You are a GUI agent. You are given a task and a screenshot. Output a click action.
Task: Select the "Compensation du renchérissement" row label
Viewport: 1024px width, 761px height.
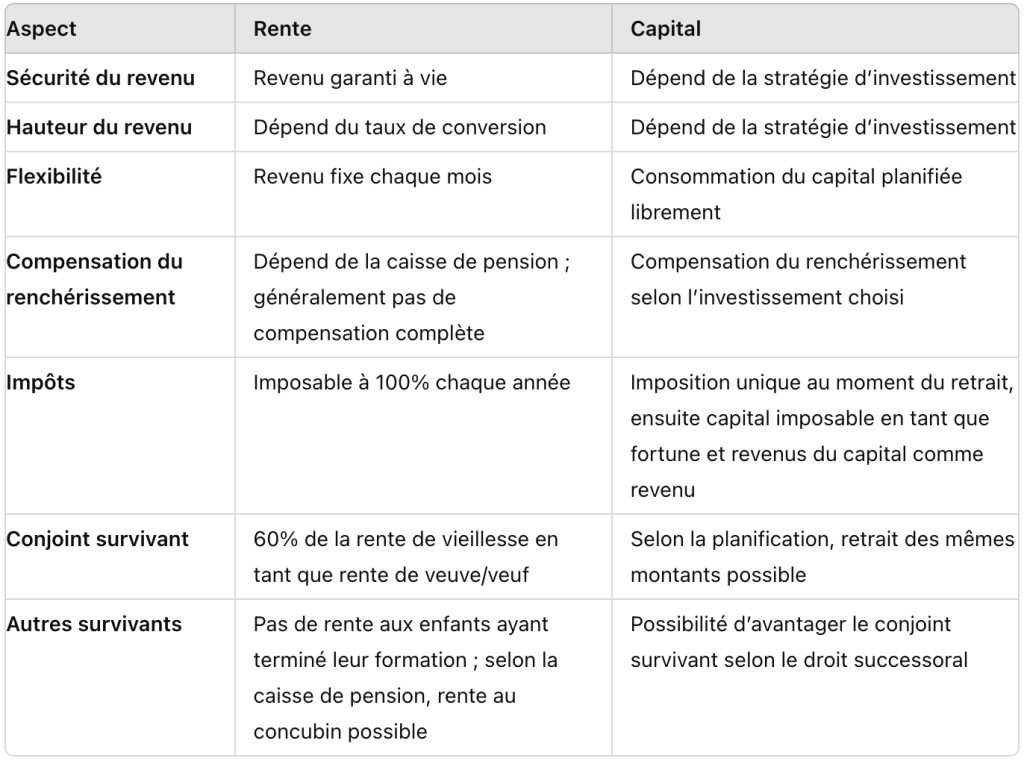click(94, 279)
